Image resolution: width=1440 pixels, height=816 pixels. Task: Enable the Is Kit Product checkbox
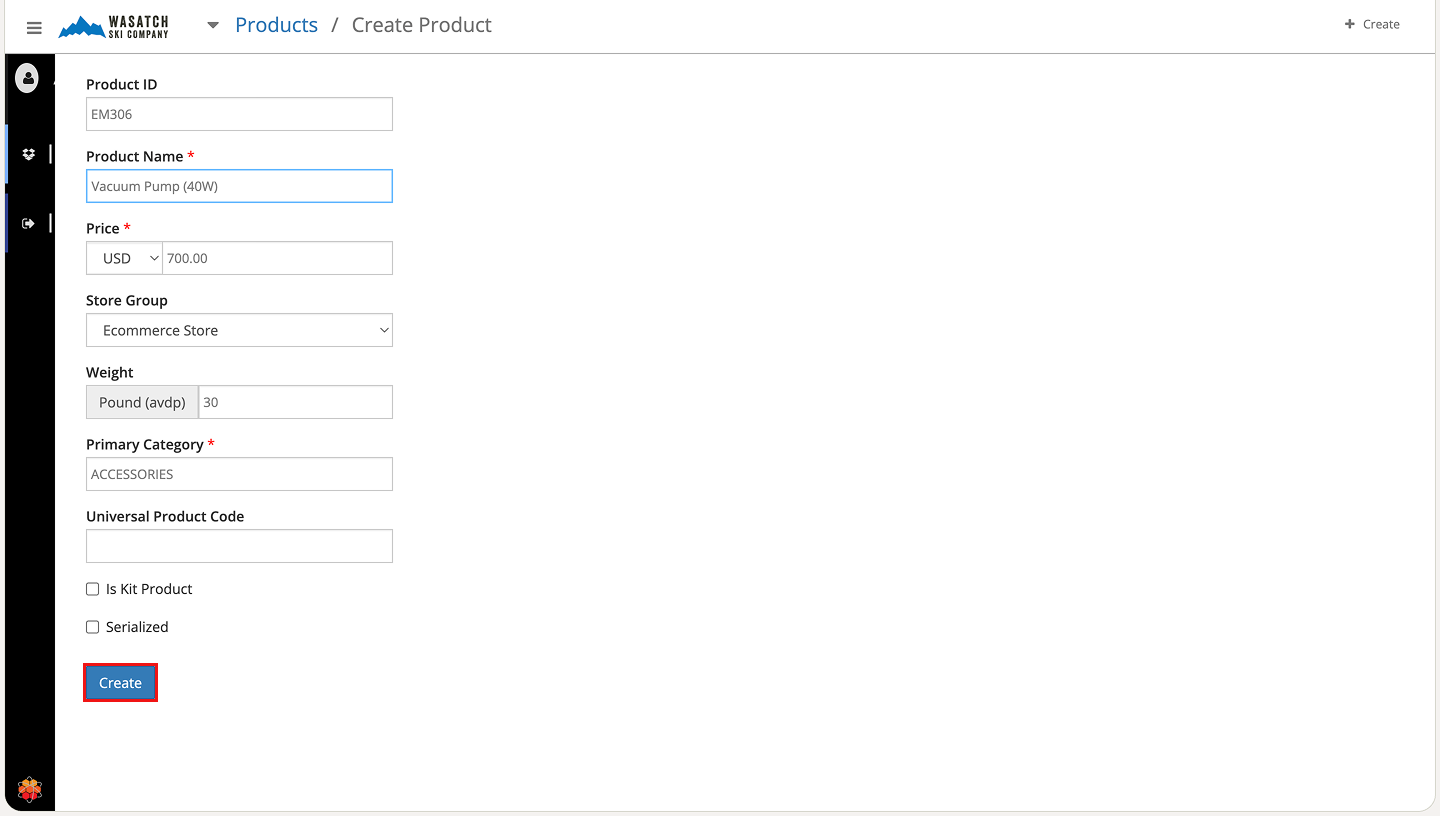[93, 589]
